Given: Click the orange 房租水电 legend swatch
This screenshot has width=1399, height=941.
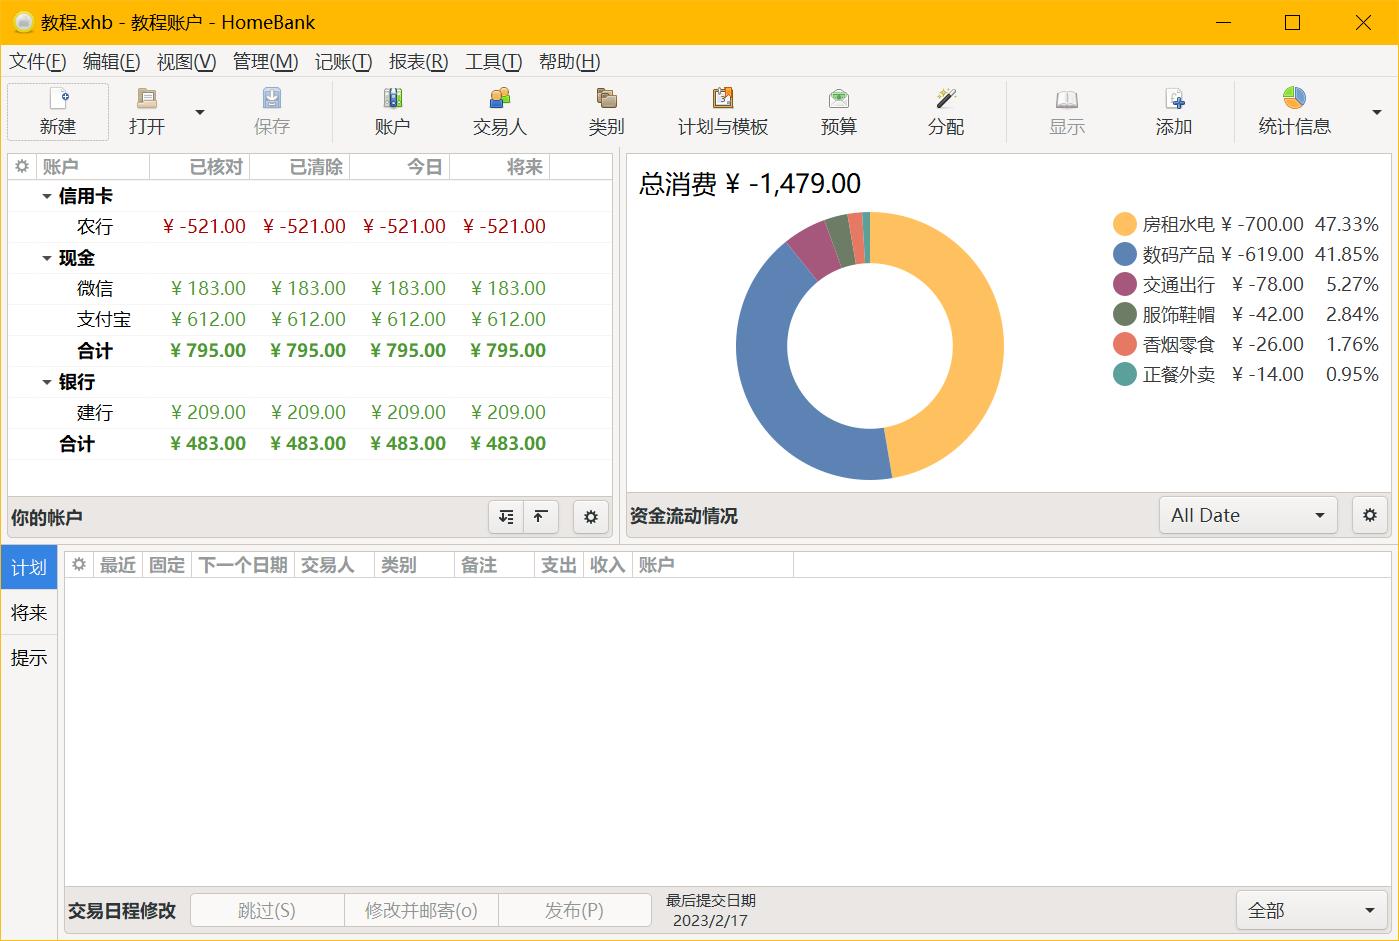Looking at the screenshot, I should 1125,224.
